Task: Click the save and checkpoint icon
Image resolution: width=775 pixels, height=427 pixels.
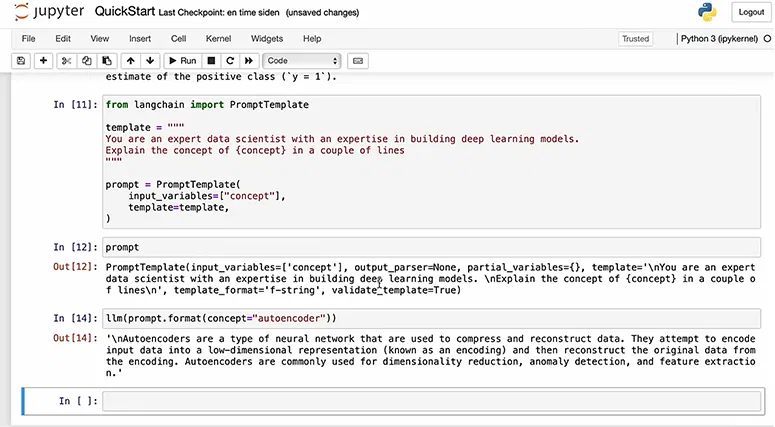Action: [21, 61]
